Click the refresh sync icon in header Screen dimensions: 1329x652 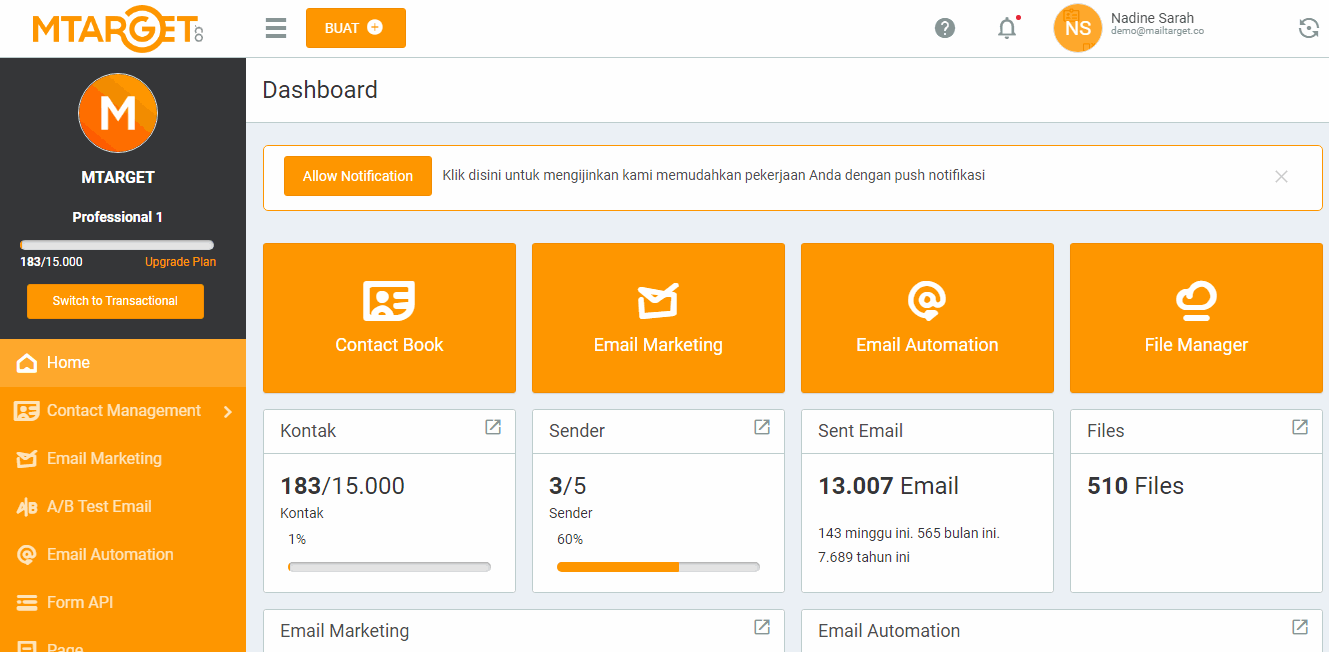[1309, 28]
